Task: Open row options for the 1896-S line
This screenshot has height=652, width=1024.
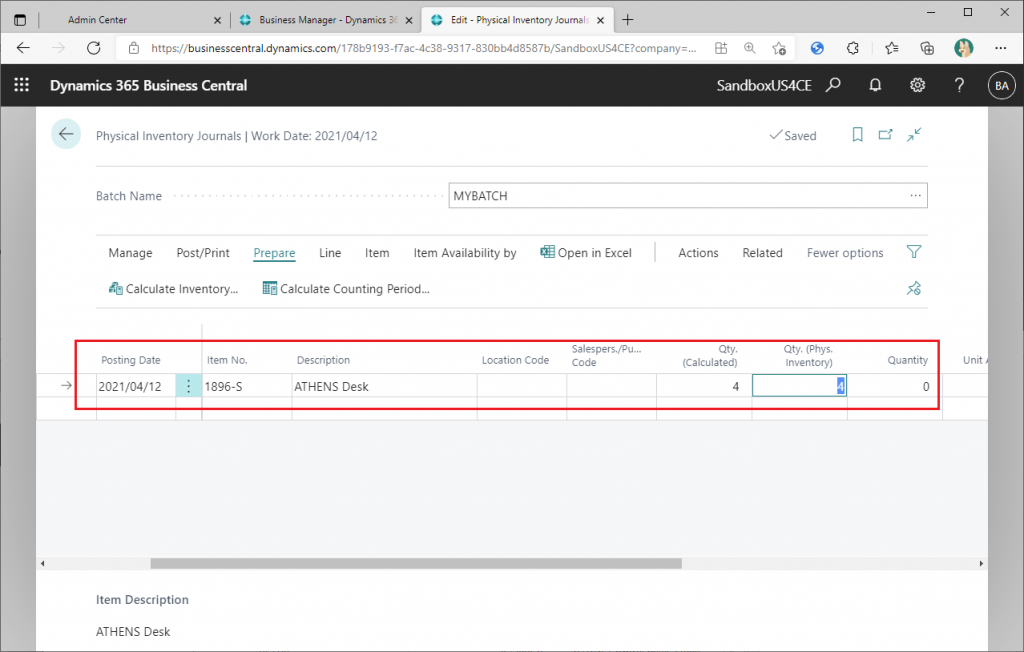Action: coord(188,386)
